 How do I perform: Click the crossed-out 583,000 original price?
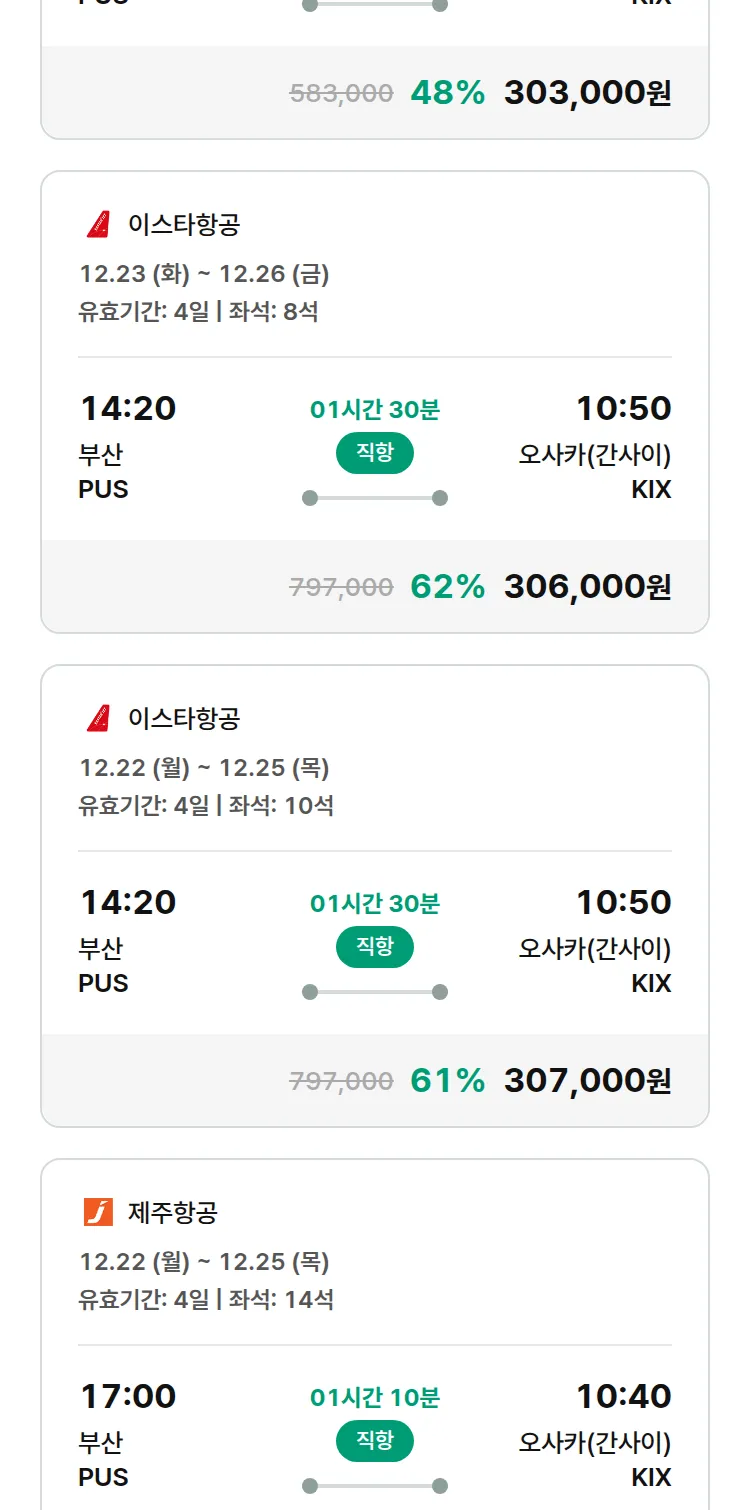pos(341,93)
